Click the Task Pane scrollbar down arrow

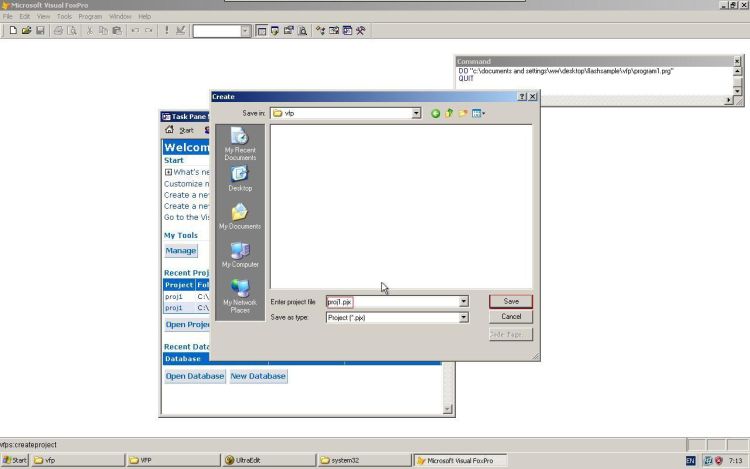(448, 409)
